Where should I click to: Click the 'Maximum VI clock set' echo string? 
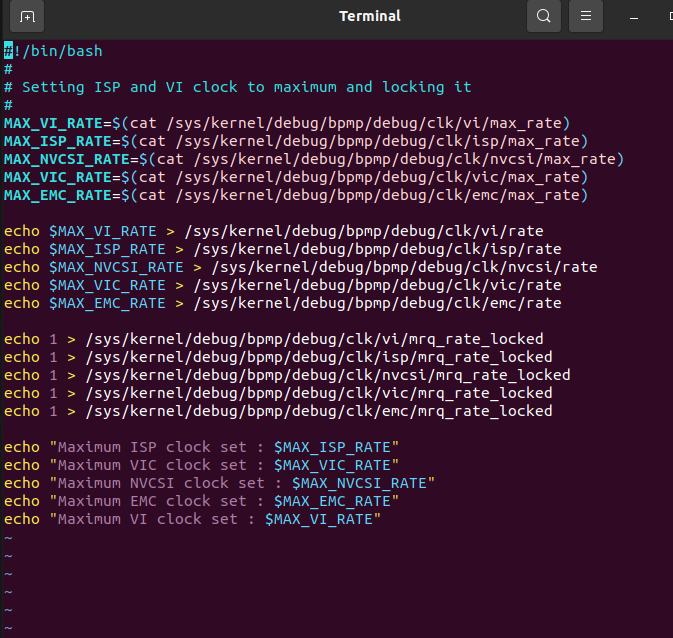tap(215, 520)
